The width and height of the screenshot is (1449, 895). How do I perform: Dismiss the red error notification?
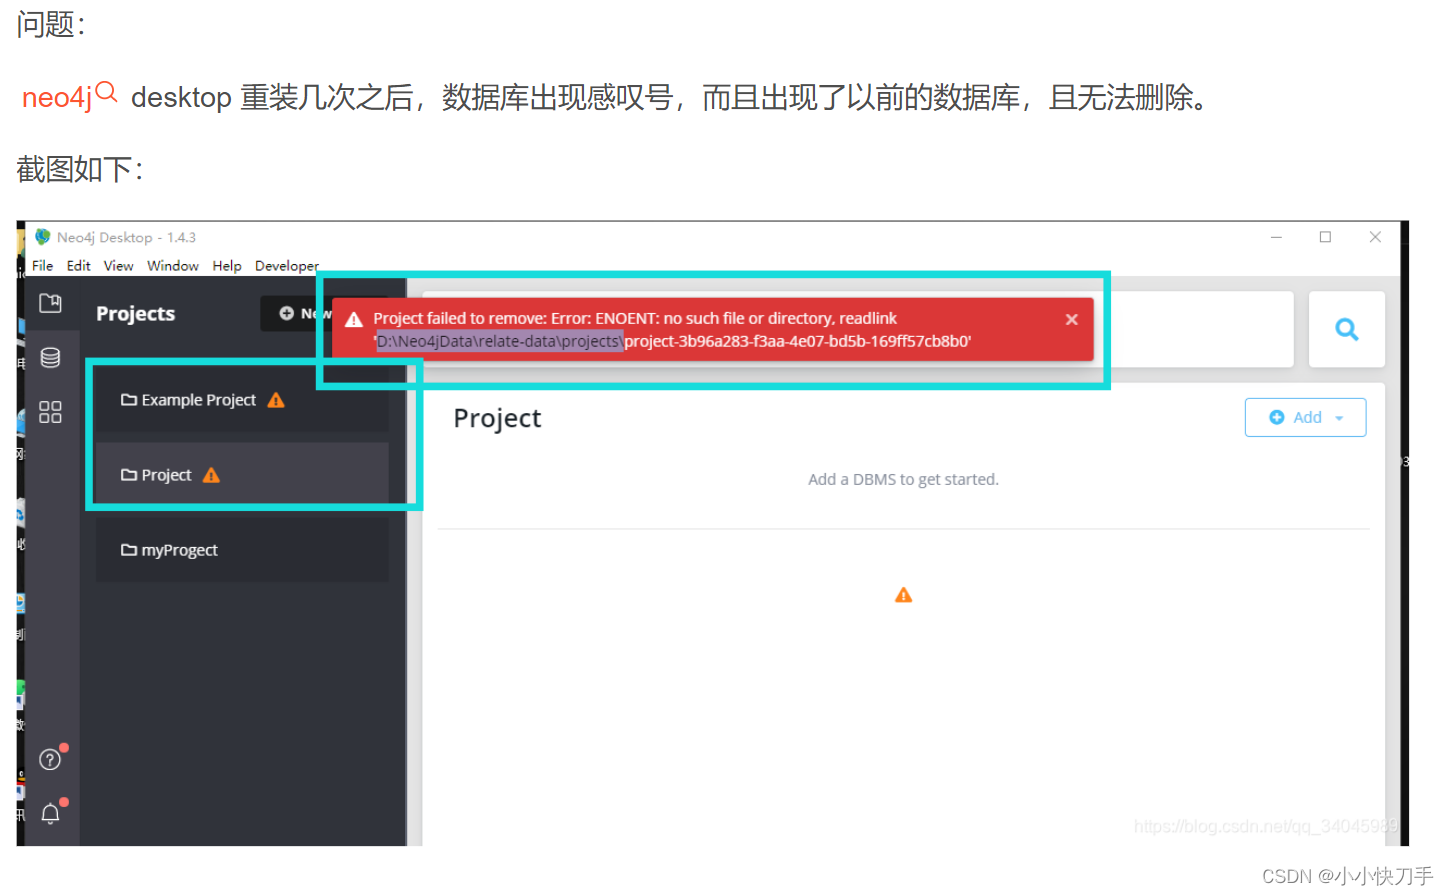coord(1071,319)
